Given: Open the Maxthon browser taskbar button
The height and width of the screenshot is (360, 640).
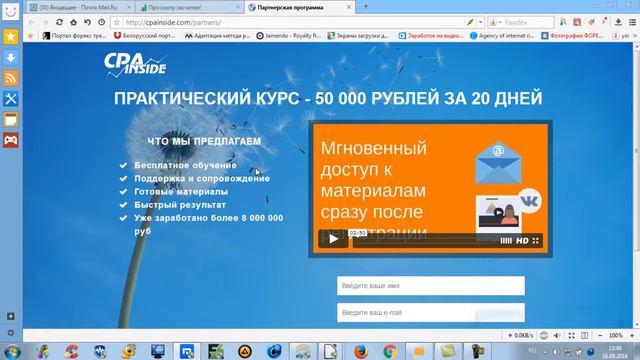Looking at the screenshot, I should (187, 352).
